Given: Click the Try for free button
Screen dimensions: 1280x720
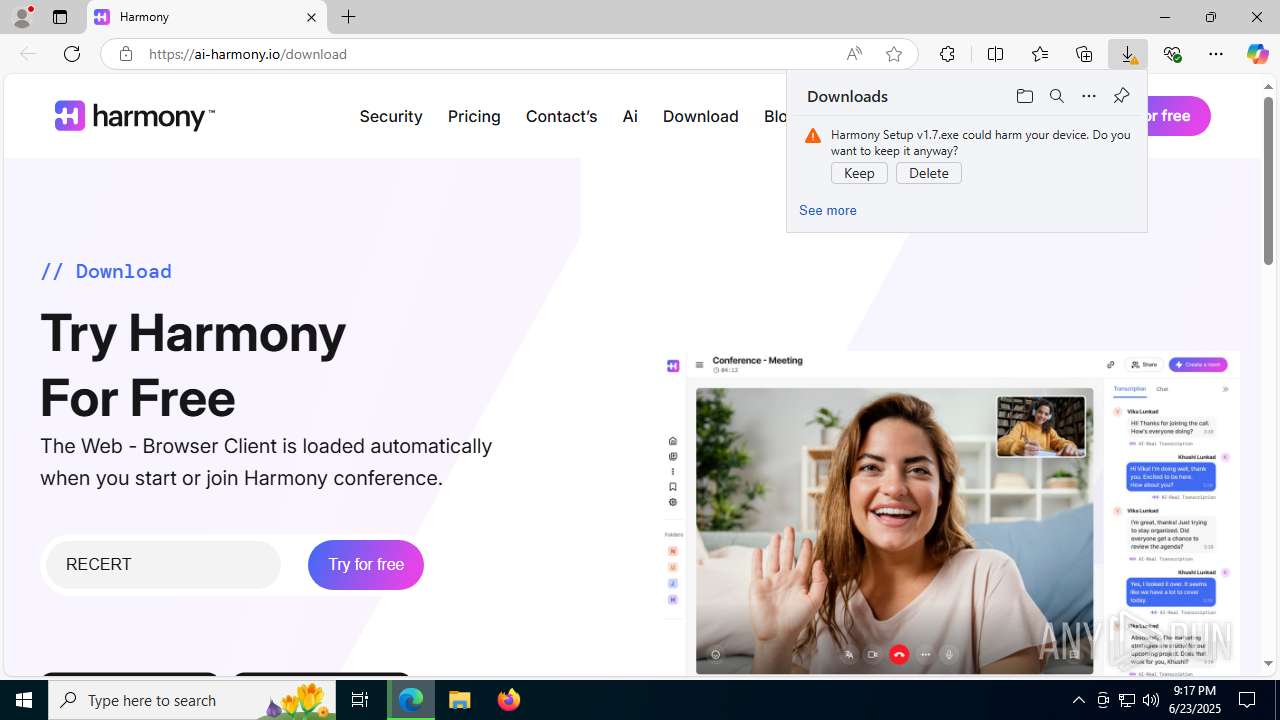Looking at the screenshot, I should [366, 565].
